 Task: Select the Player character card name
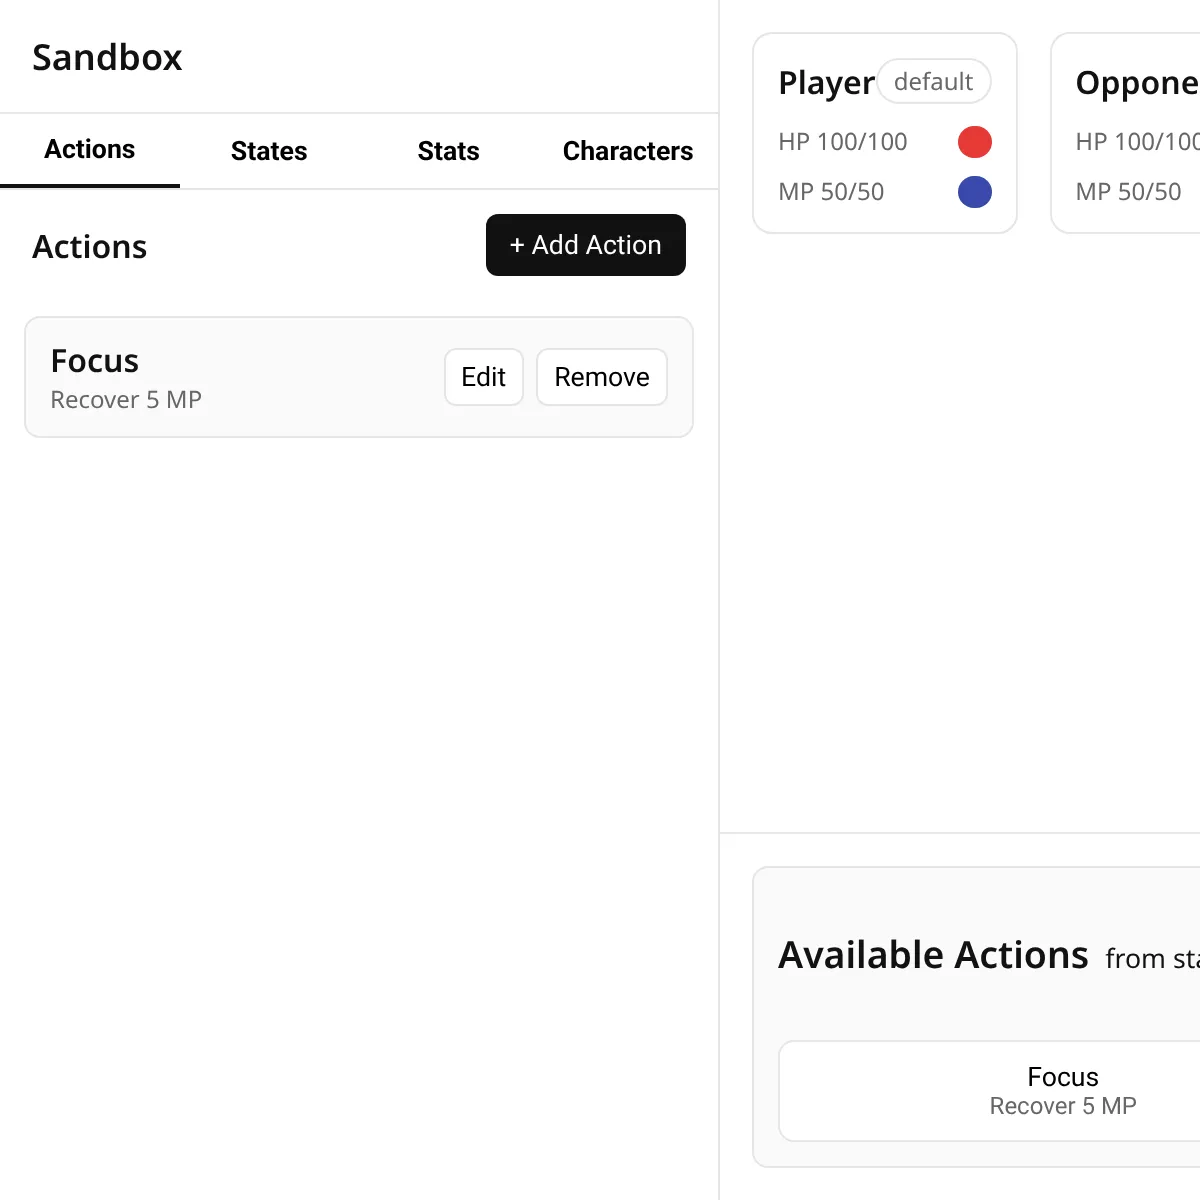point(826,83)
